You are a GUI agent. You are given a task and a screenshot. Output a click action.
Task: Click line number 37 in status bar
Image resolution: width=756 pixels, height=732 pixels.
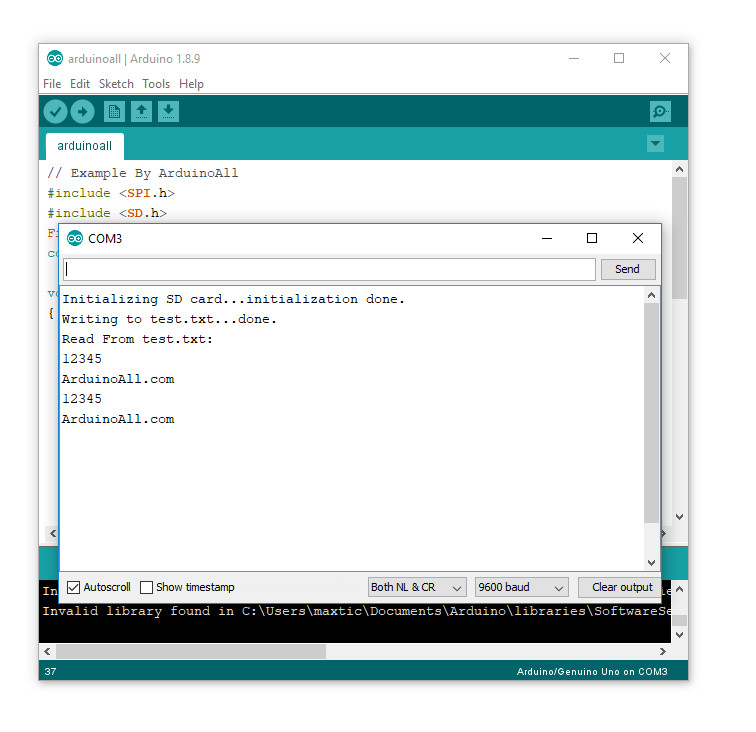pyautogui.click(x=51, y=672)
